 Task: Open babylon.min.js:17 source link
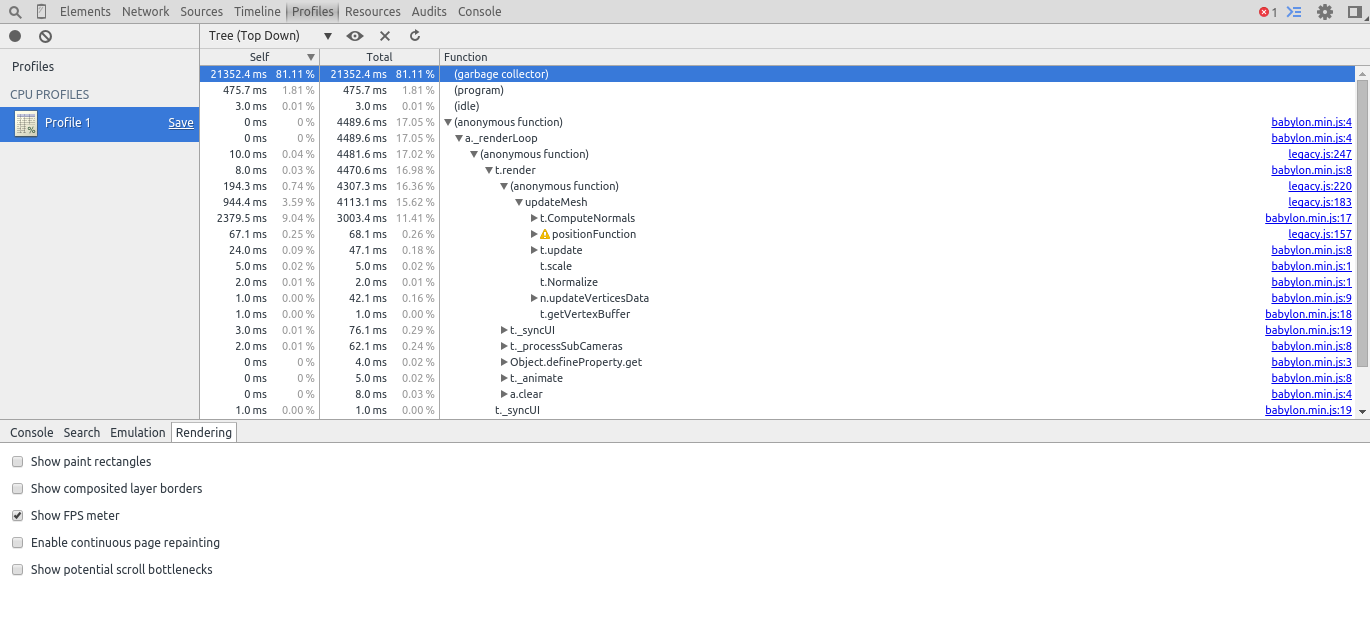point(1308,218)
